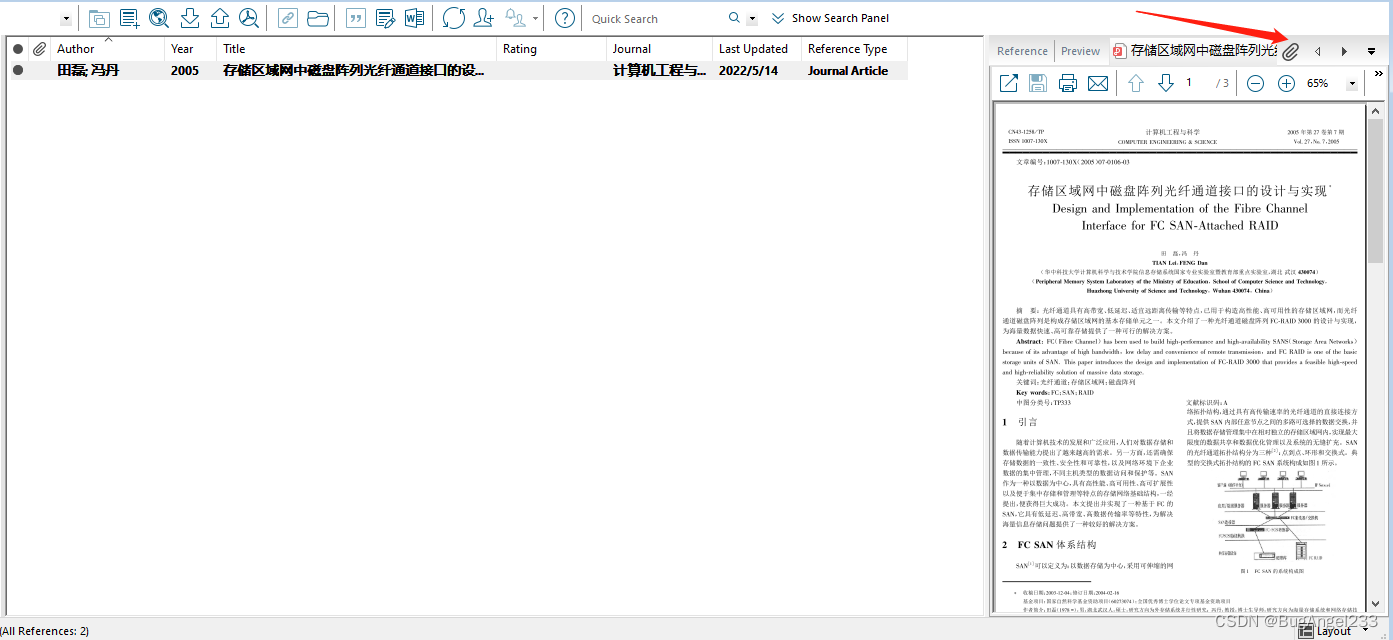Image resolution: width=1393 pixels, height=640 pixels.
Task: Sort by Reference Type column header
Action: [854, 49]
